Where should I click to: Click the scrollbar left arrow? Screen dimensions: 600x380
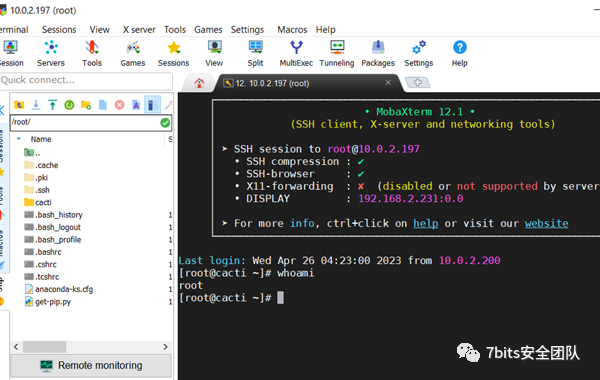coord(16,347)
